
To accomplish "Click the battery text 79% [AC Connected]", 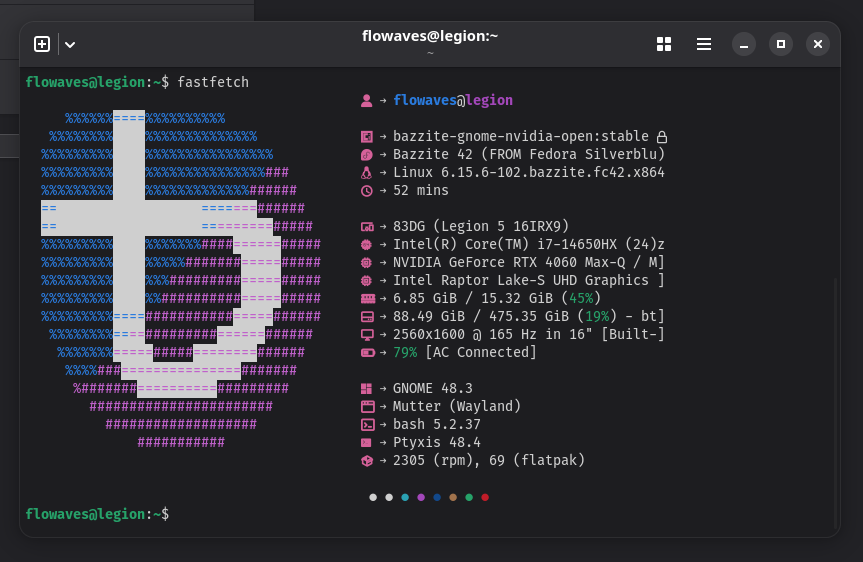I will tap(465, 353).
